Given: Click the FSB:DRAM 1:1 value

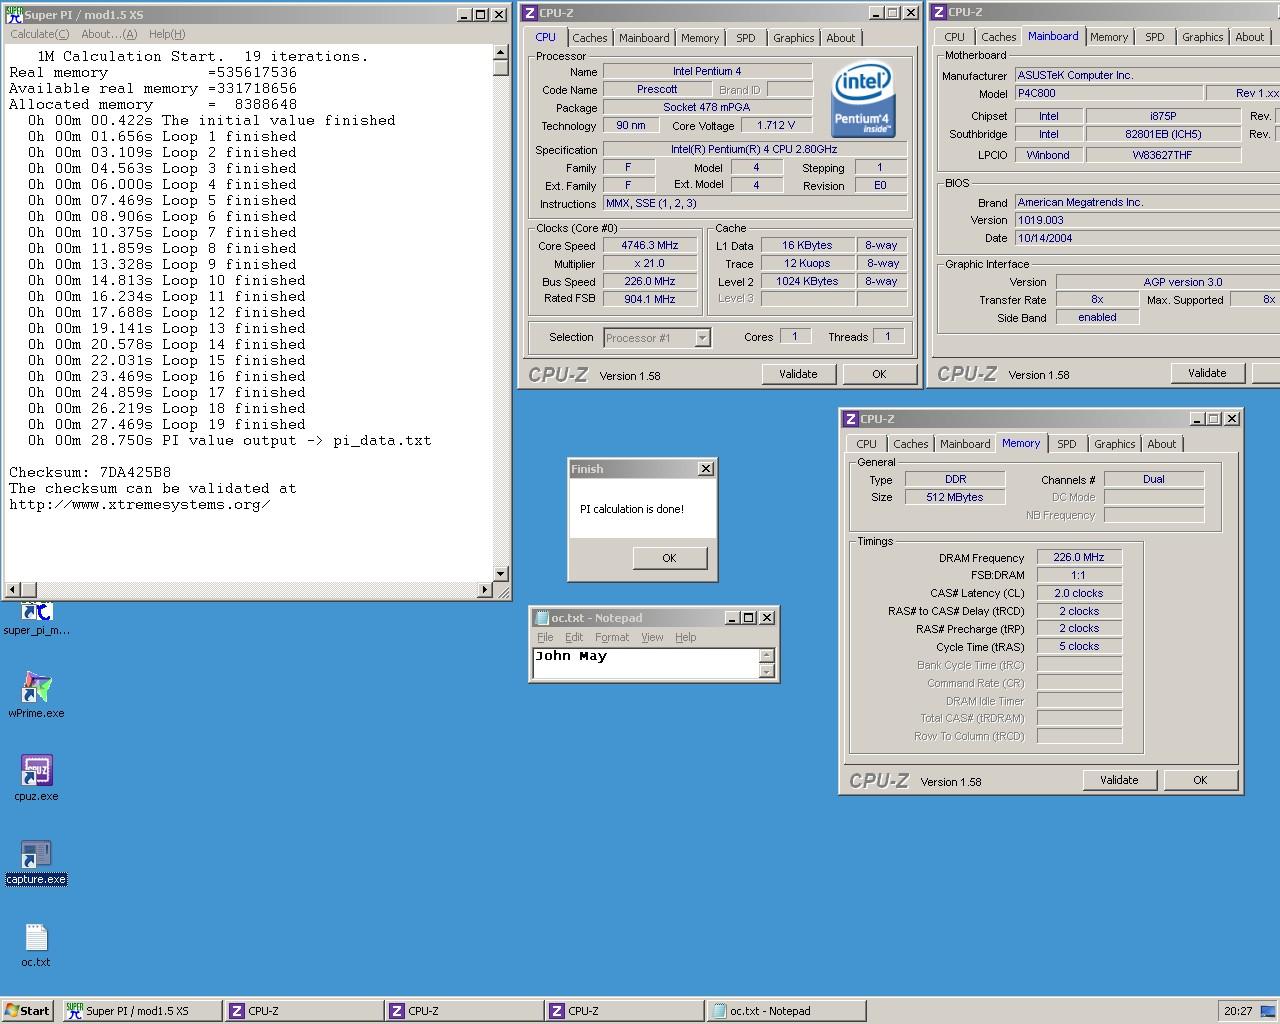Looking at the screenshot, I should click(x=1079, y=575).
